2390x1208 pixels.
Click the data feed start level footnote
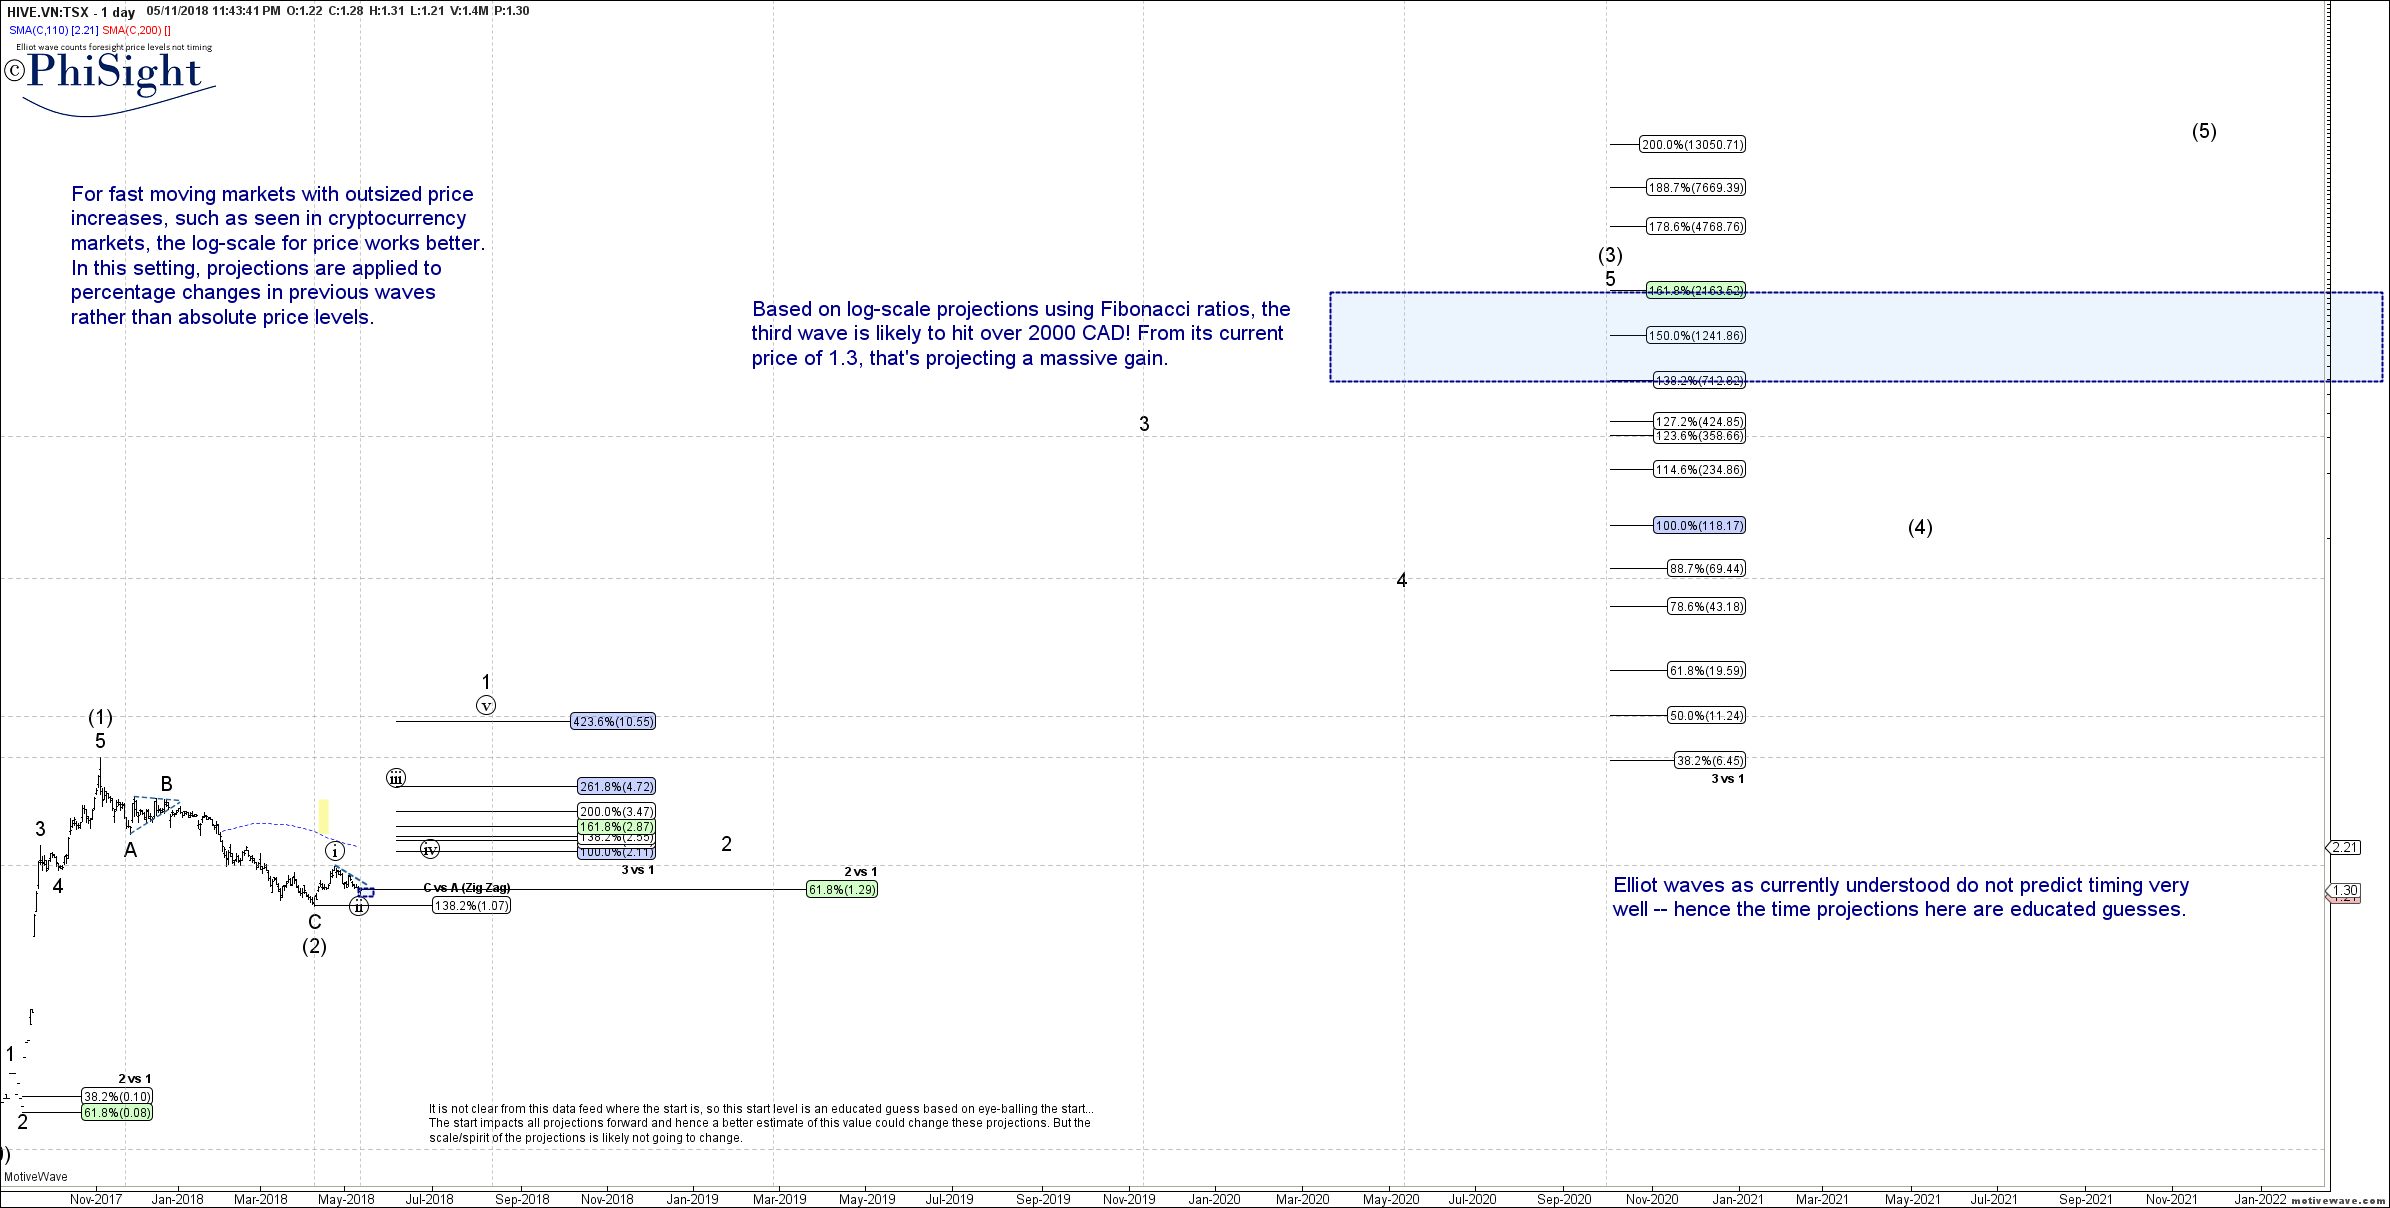pos(761,1123)
